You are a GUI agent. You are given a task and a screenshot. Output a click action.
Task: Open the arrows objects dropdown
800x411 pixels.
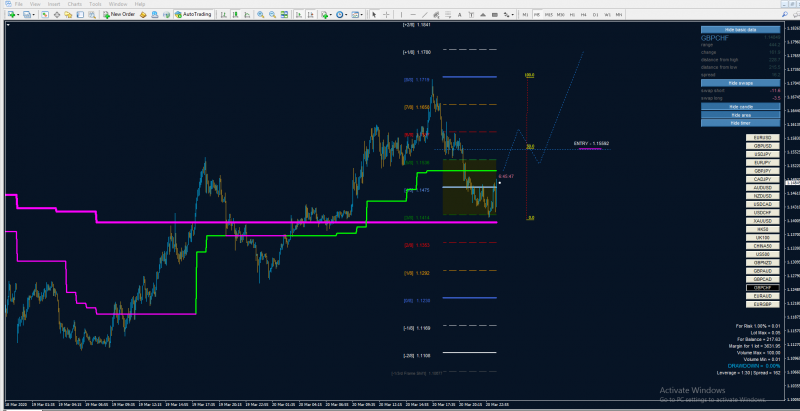(509, 15)
